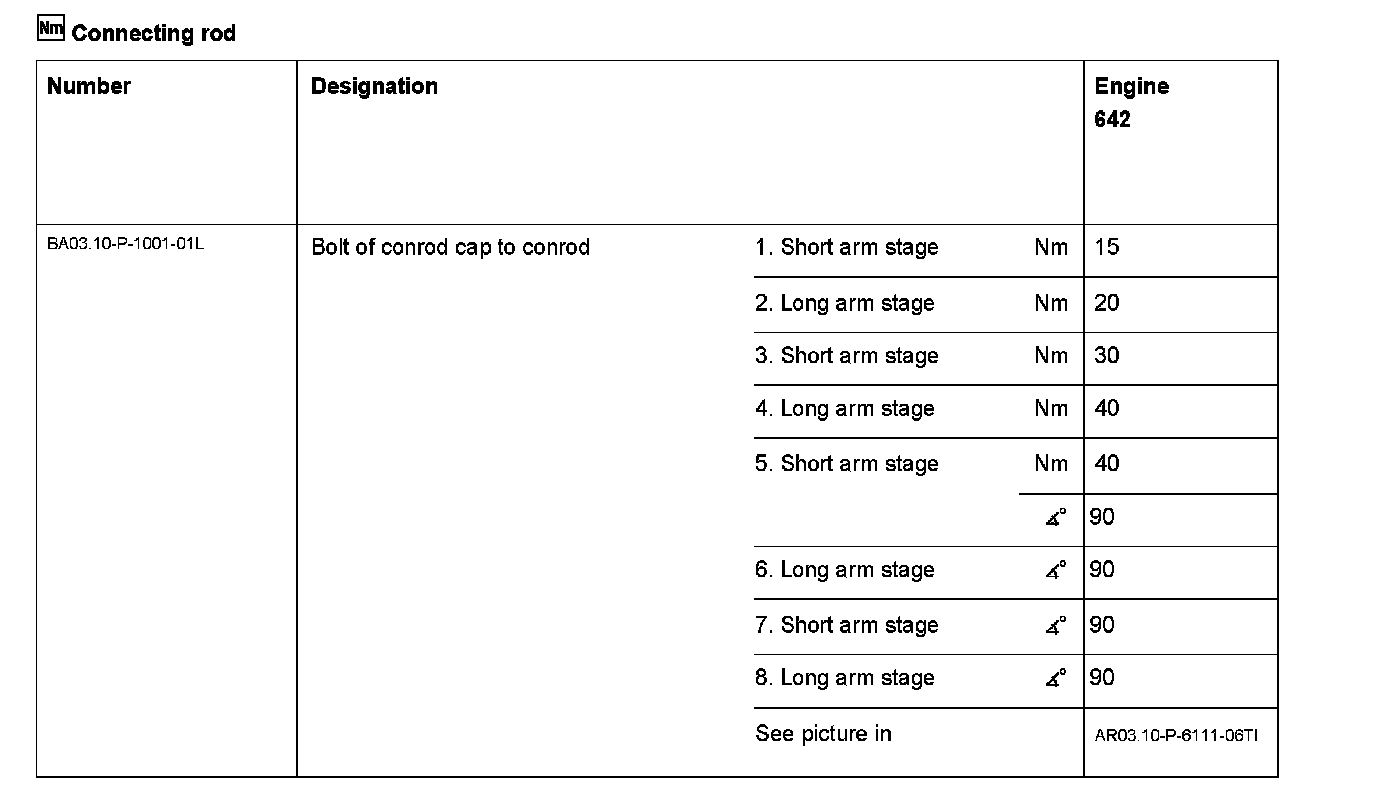The image size is (1376, 798).
Task: Click the value 20 for the second stage
Action: pyautogui.click(x=1106, y=303)
